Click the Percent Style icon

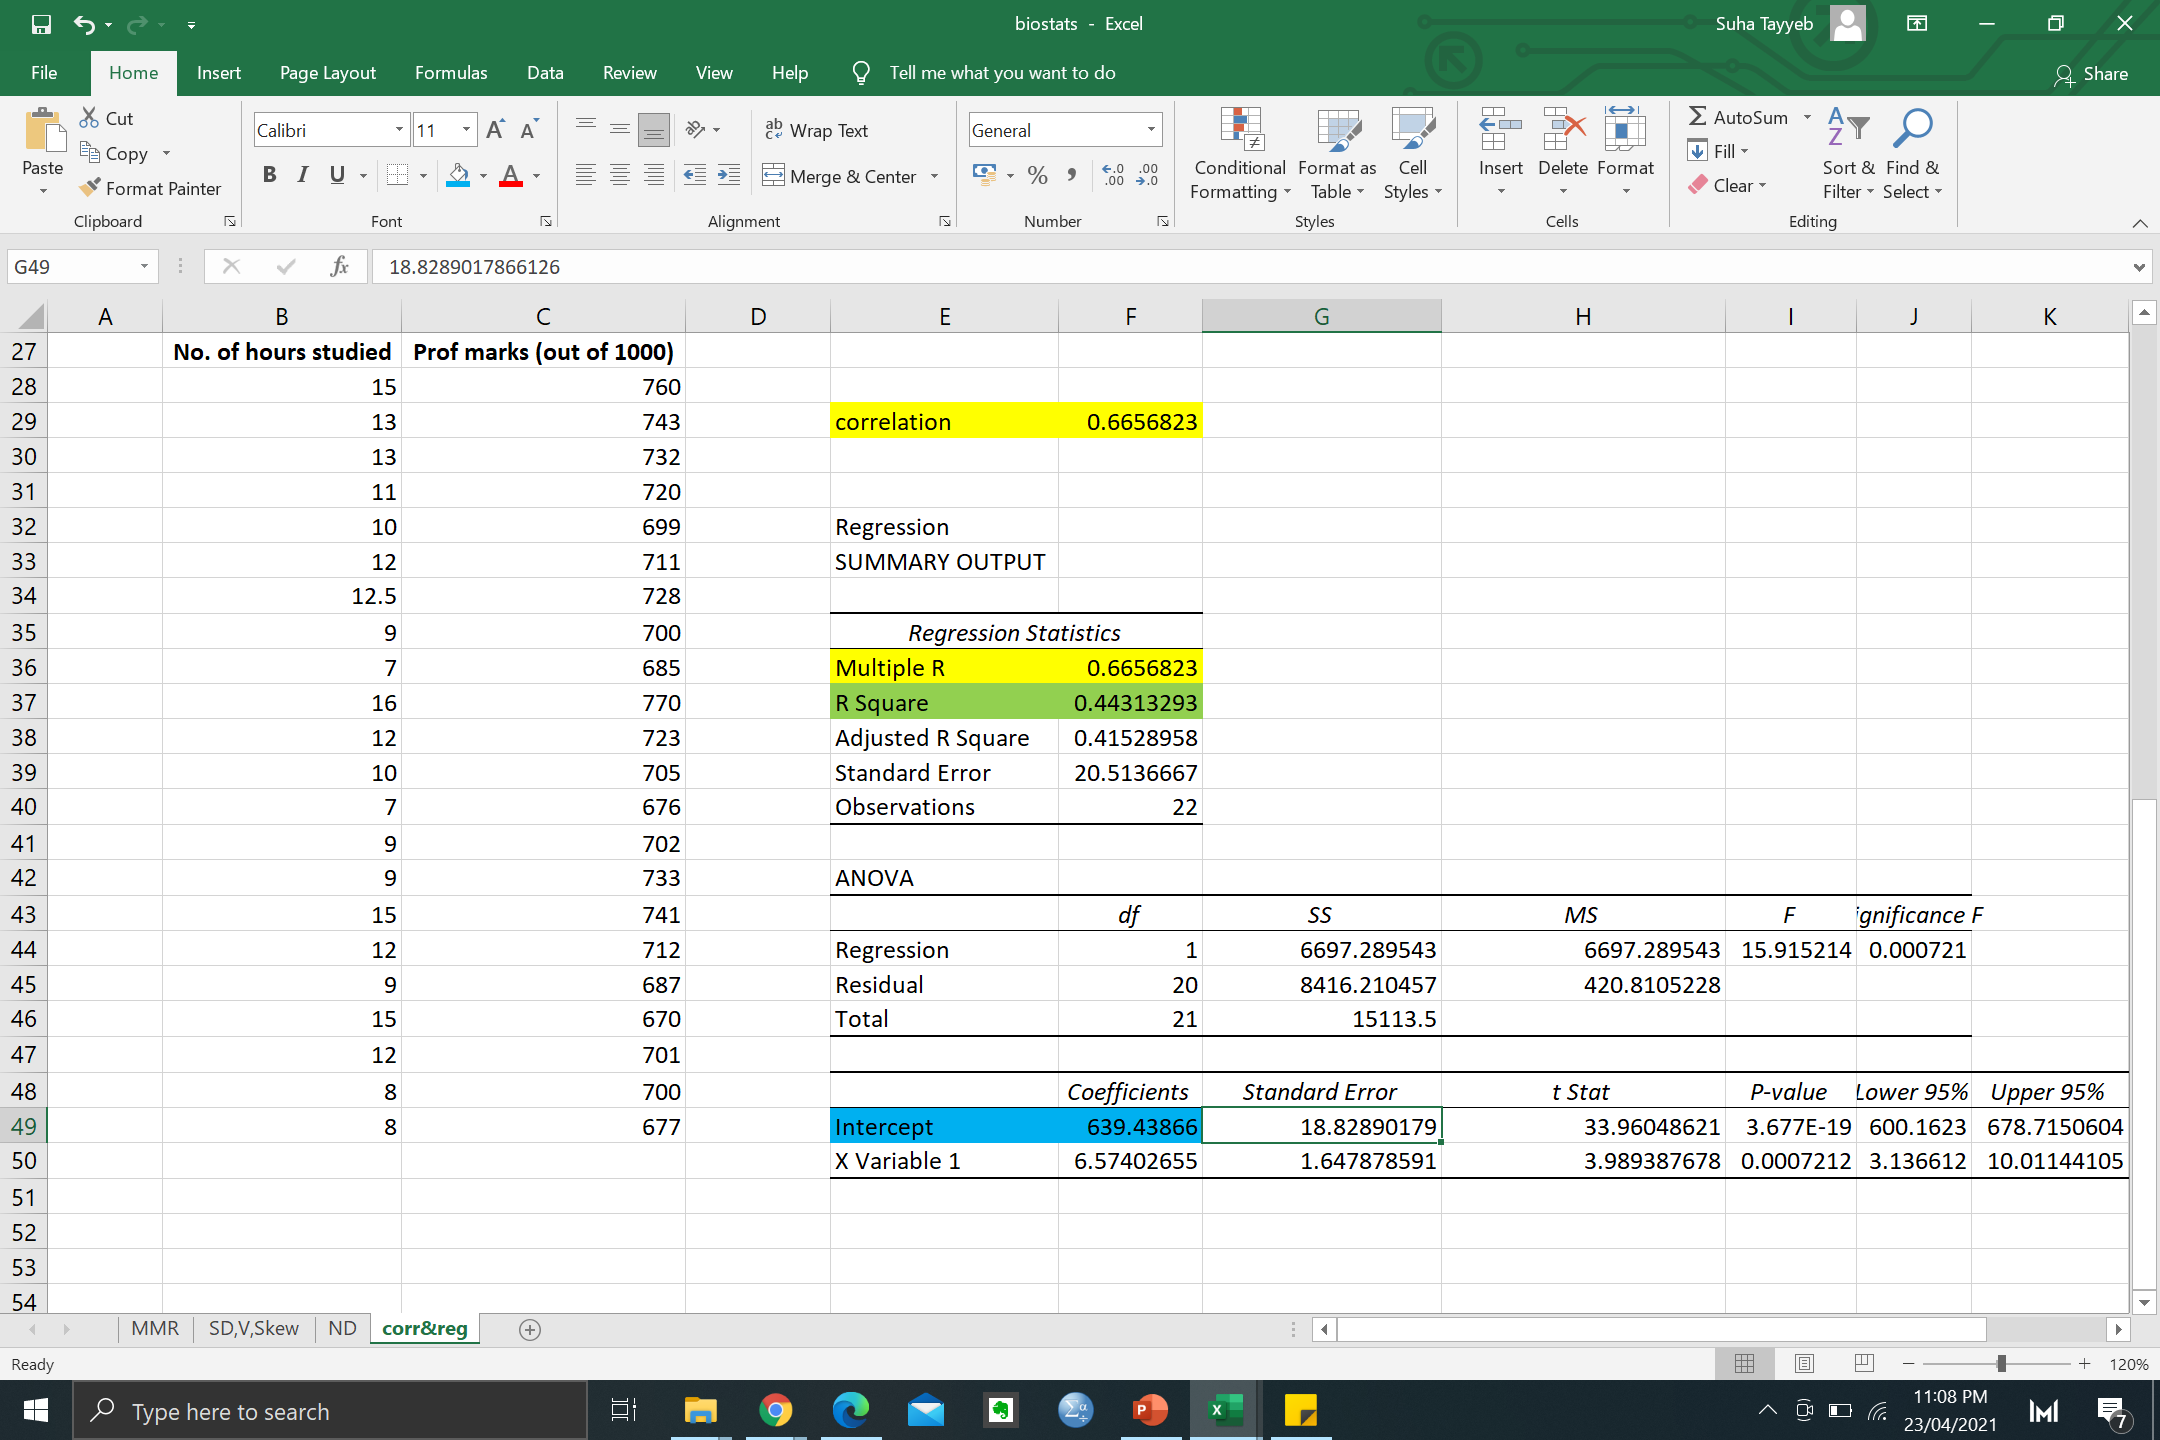point(1037,175)
